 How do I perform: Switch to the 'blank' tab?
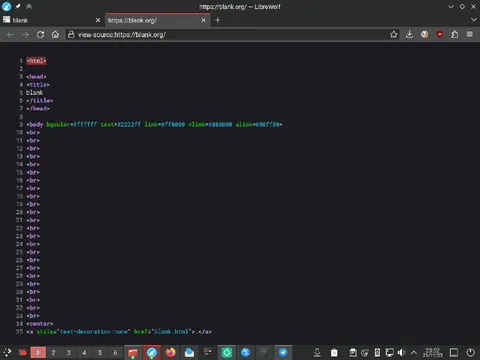point(52,20)
